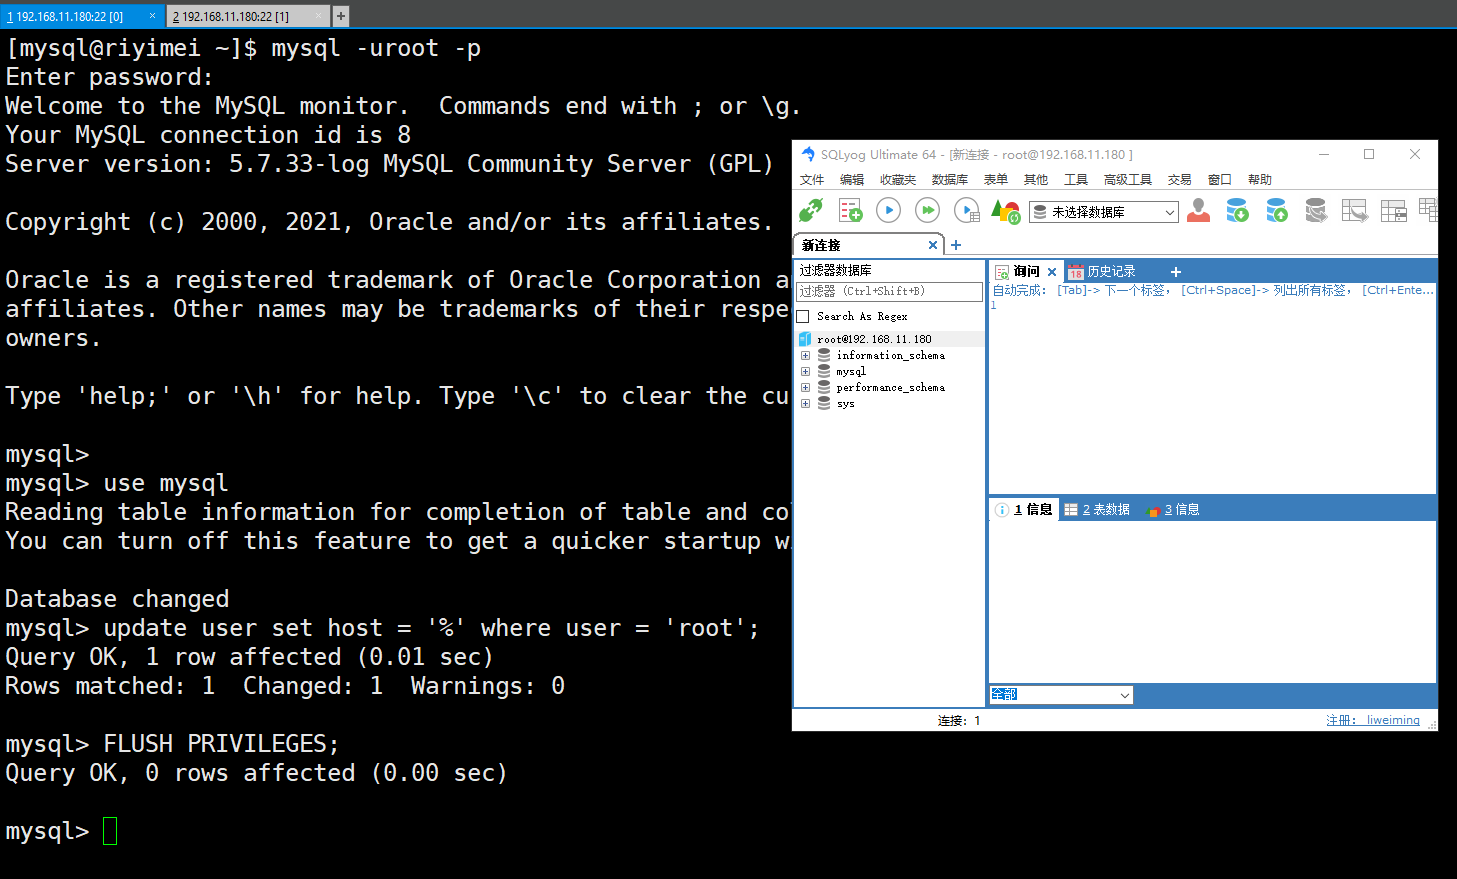1457x879 pixels.
Task: Click the partially visible grid icon at toolbar edge
Action: pos(1429,210)
